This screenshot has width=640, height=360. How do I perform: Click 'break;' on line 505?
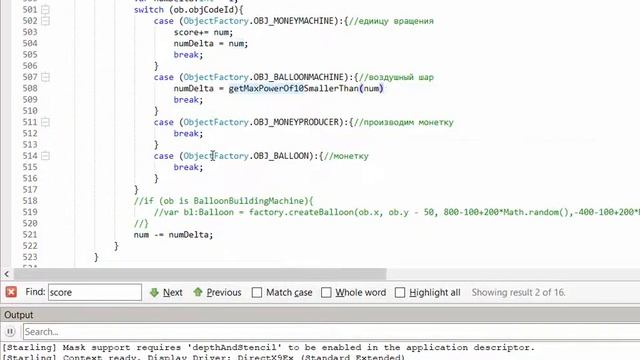coord(188,55)
